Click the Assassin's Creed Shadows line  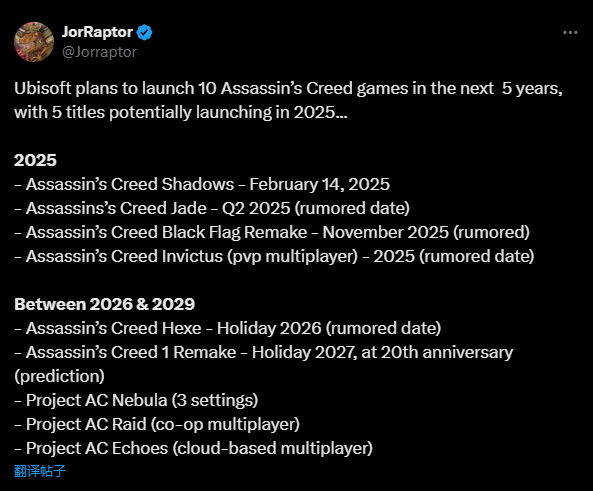point(202,184)
